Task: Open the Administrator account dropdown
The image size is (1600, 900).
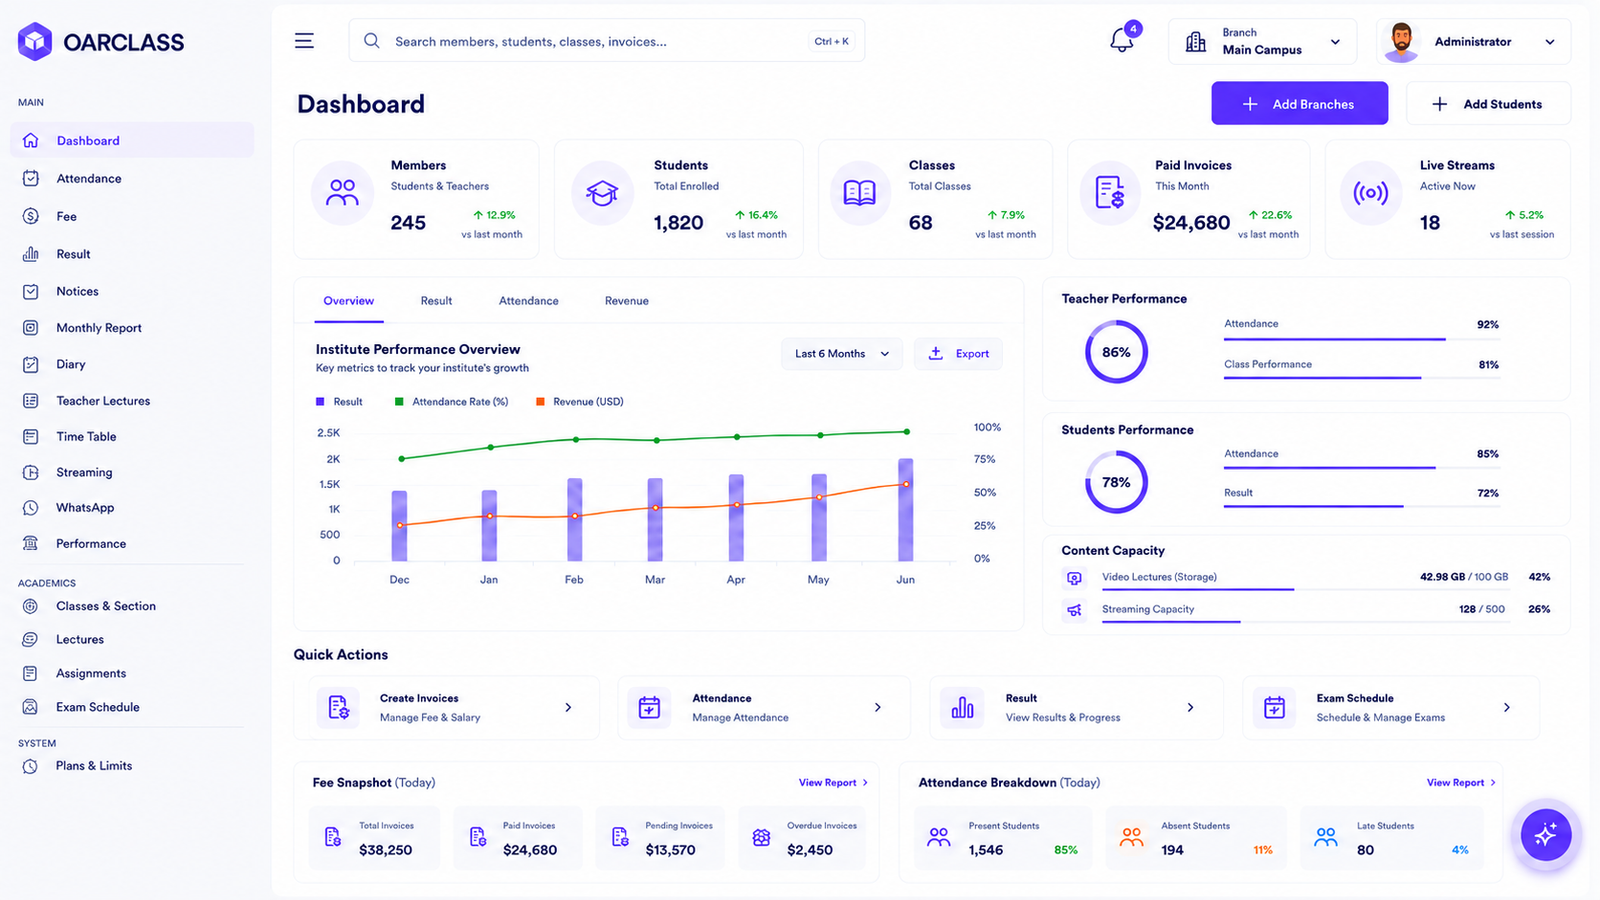Action: point(1473,42)
